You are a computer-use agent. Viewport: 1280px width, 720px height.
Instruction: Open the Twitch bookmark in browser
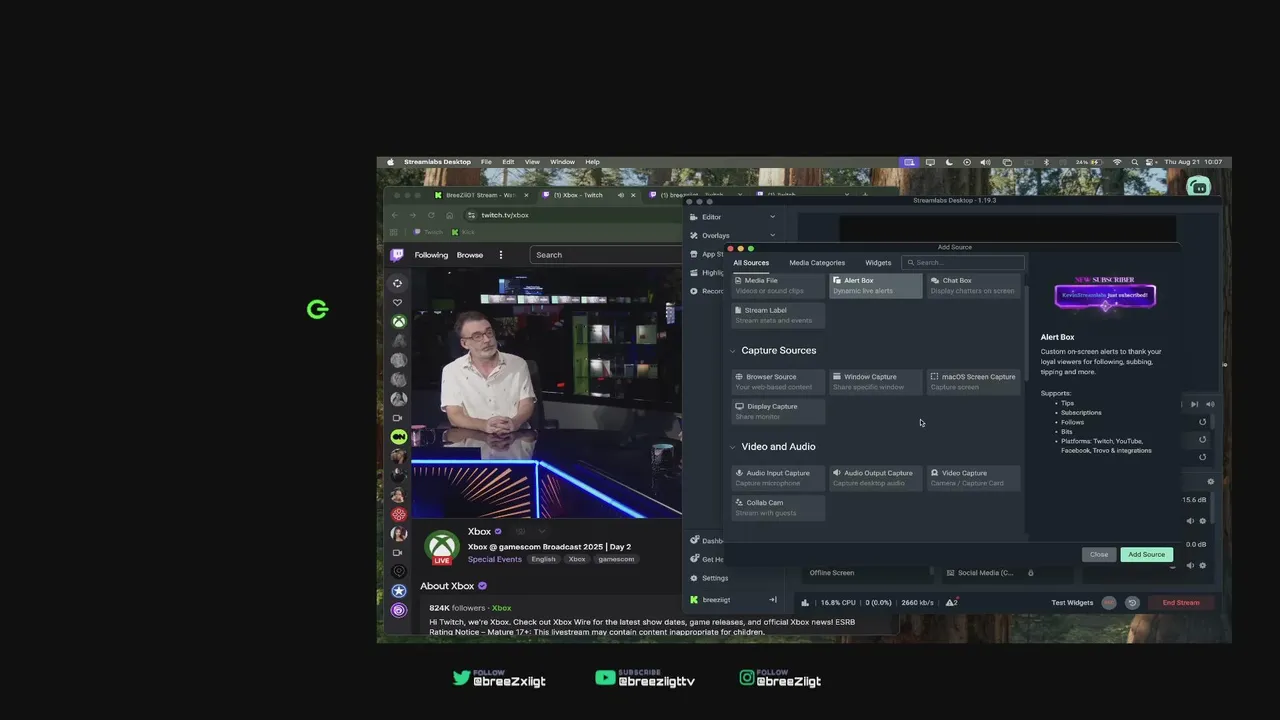point(428,232)
